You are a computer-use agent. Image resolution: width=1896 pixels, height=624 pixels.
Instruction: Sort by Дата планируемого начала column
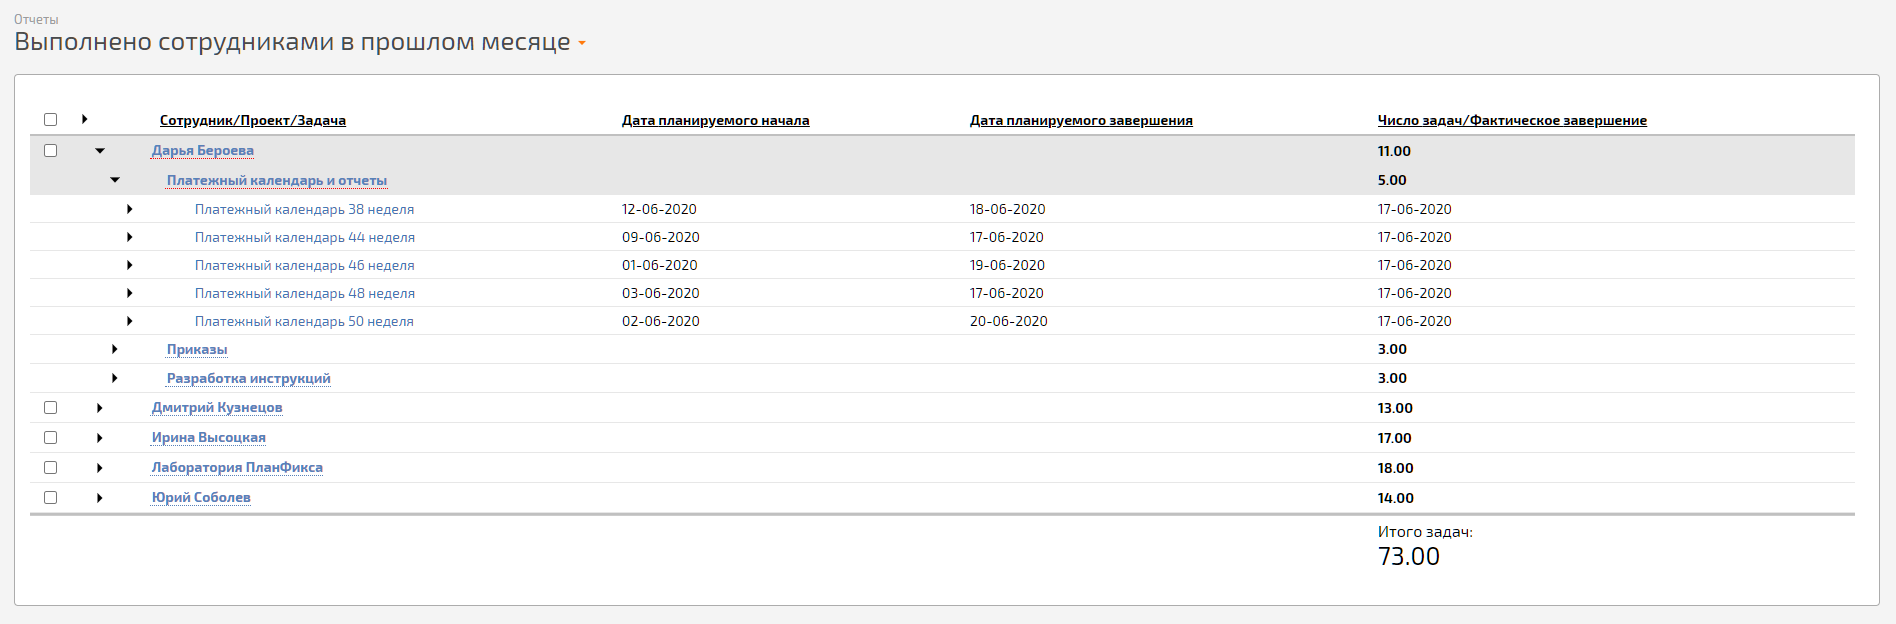pyautogui.click(x=716, y=121)
